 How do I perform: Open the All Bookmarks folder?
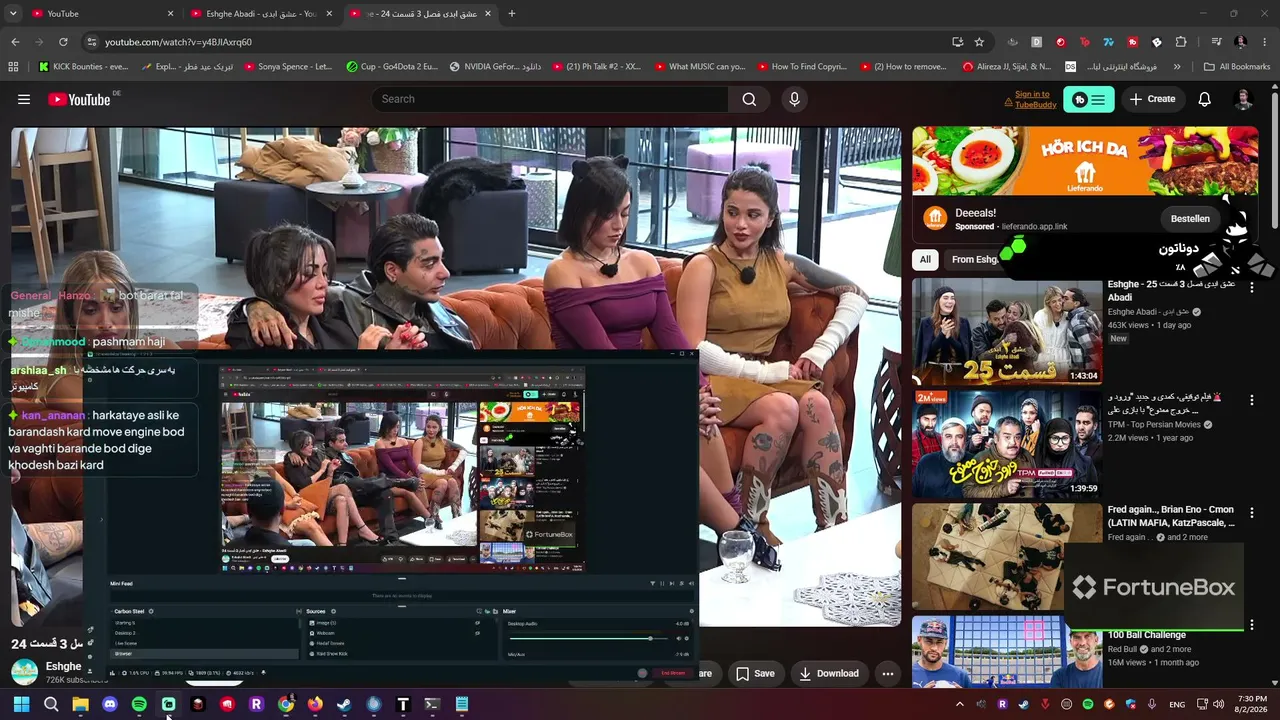(1237, 67)
